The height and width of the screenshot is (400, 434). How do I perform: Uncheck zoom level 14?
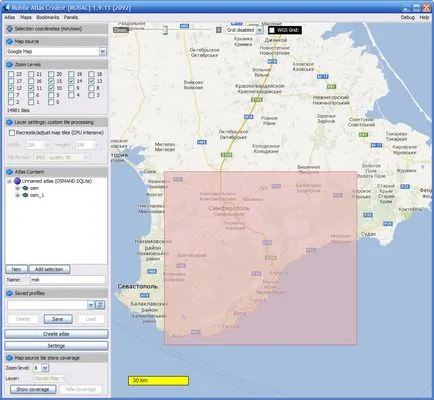click(x=71, y=81)
